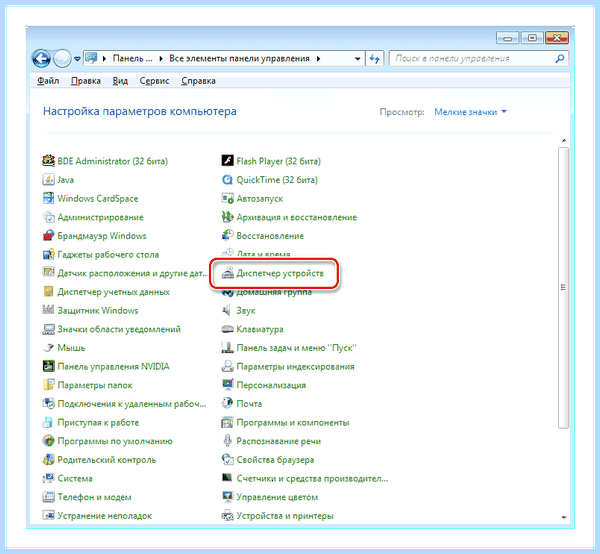Click the Программы по умолчанию icon
Image resolution: width=600 pixels, height=554 pixels.
pos(48,441)
